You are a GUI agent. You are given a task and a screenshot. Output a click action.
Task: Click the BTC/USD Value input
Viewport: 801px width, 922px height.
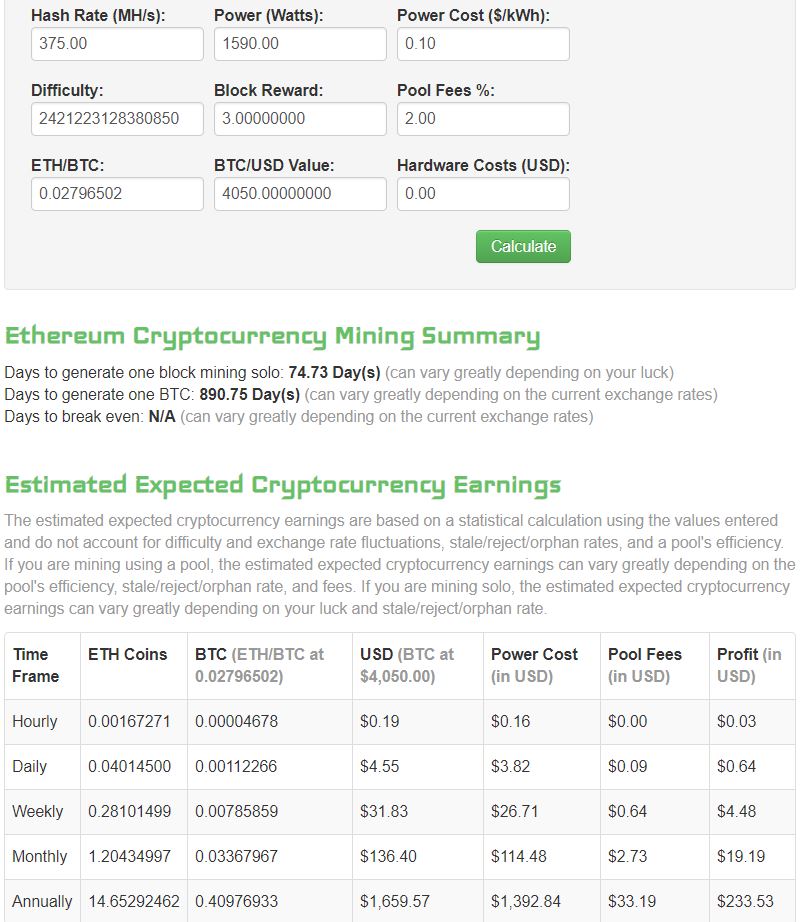point(300,194)
